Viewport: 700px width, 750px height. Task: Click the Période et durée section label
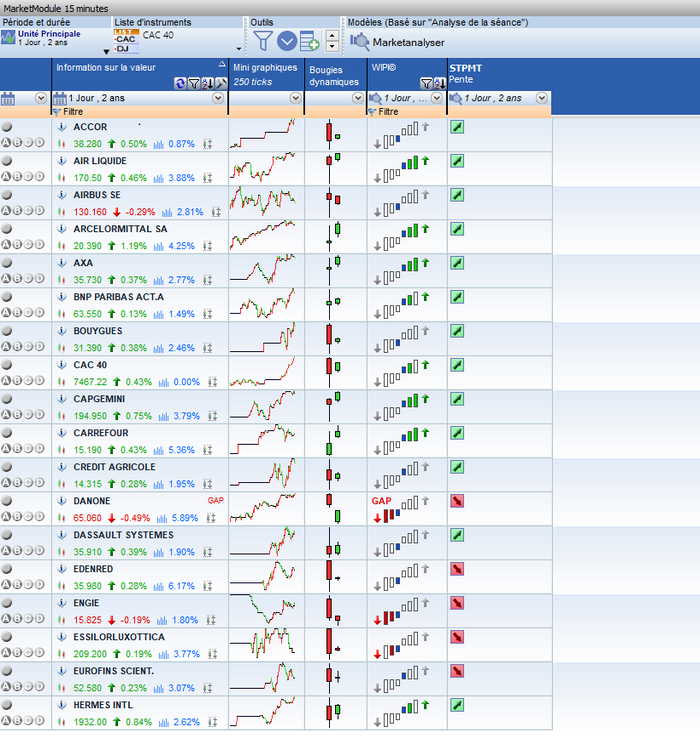36,22
